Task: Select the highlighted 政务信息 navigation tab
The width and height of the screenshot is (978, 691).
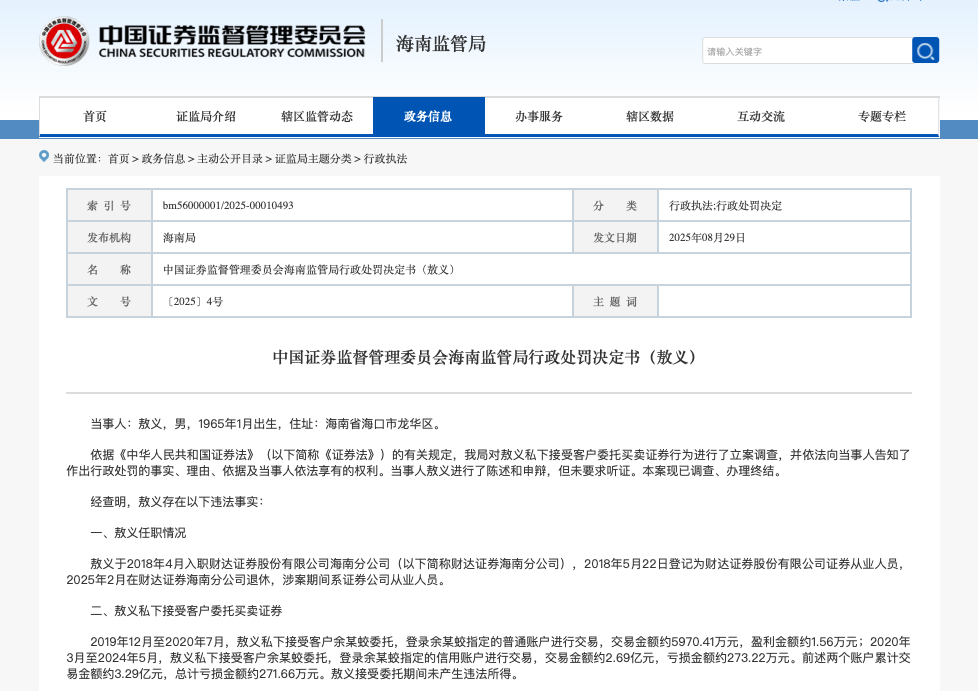Action: pyautogui.click(x=428, y=116)
